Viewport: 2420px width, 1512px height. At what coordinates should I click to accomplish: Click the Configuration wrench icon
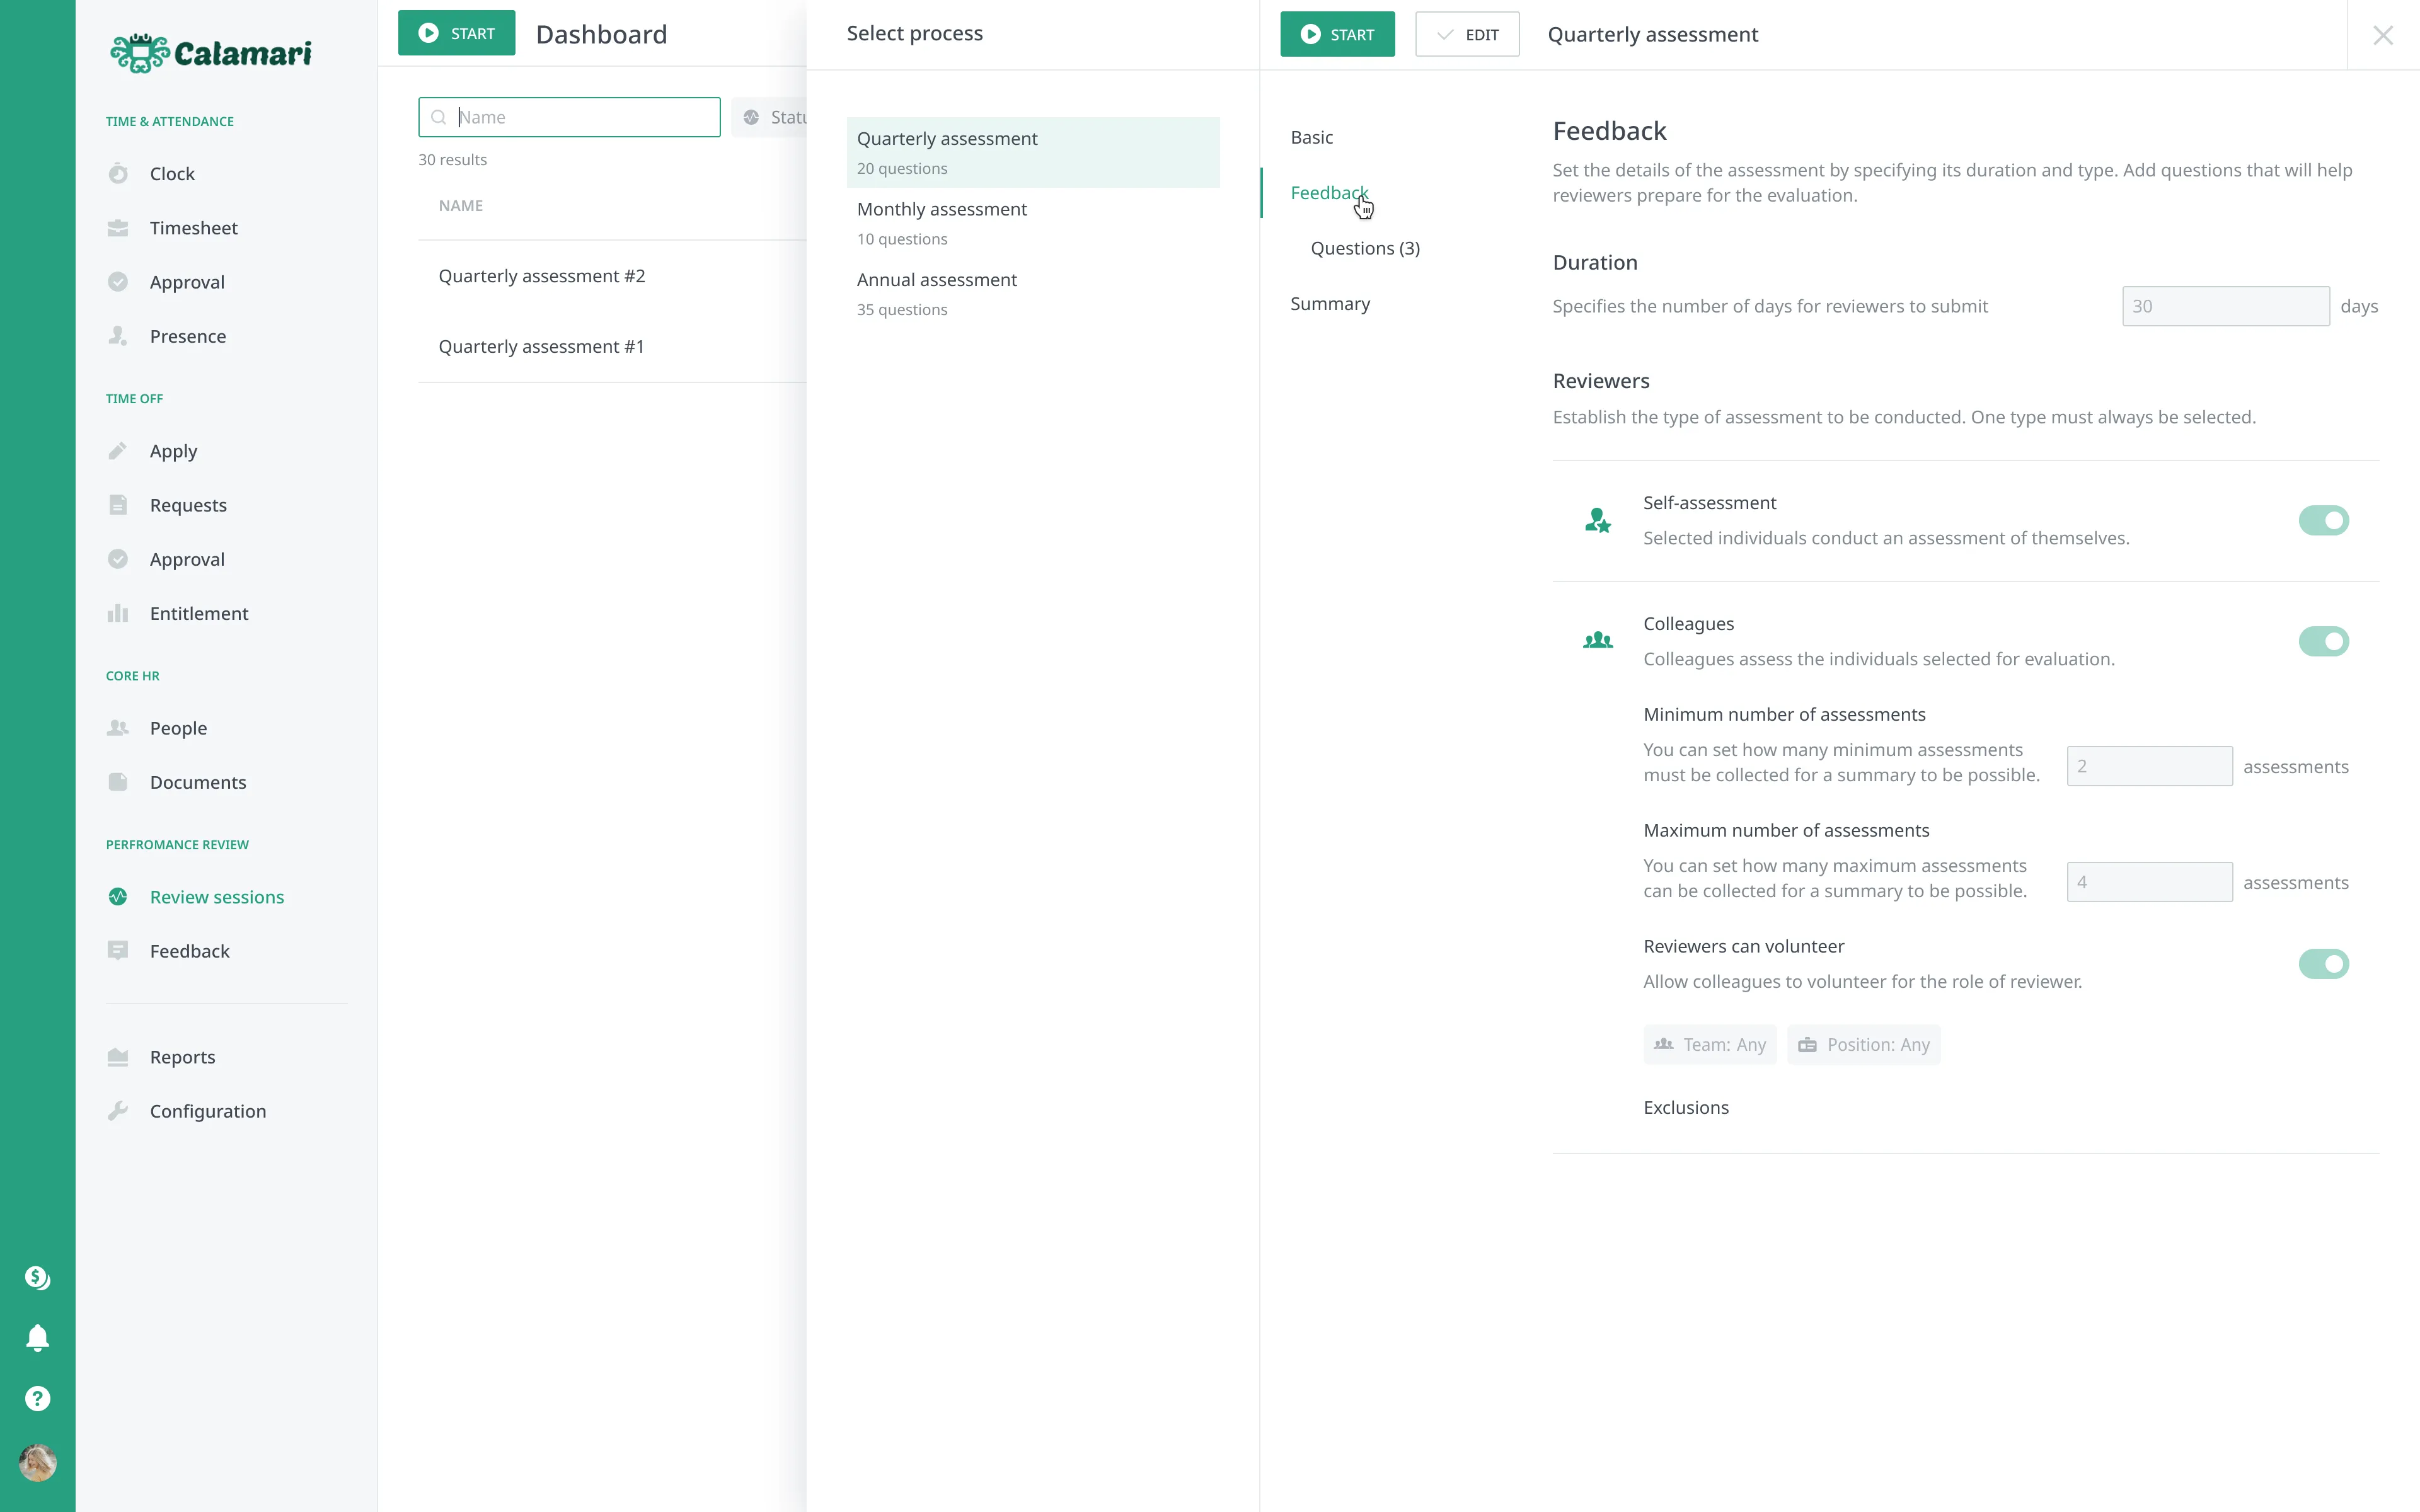click(x=118, y=1111)
